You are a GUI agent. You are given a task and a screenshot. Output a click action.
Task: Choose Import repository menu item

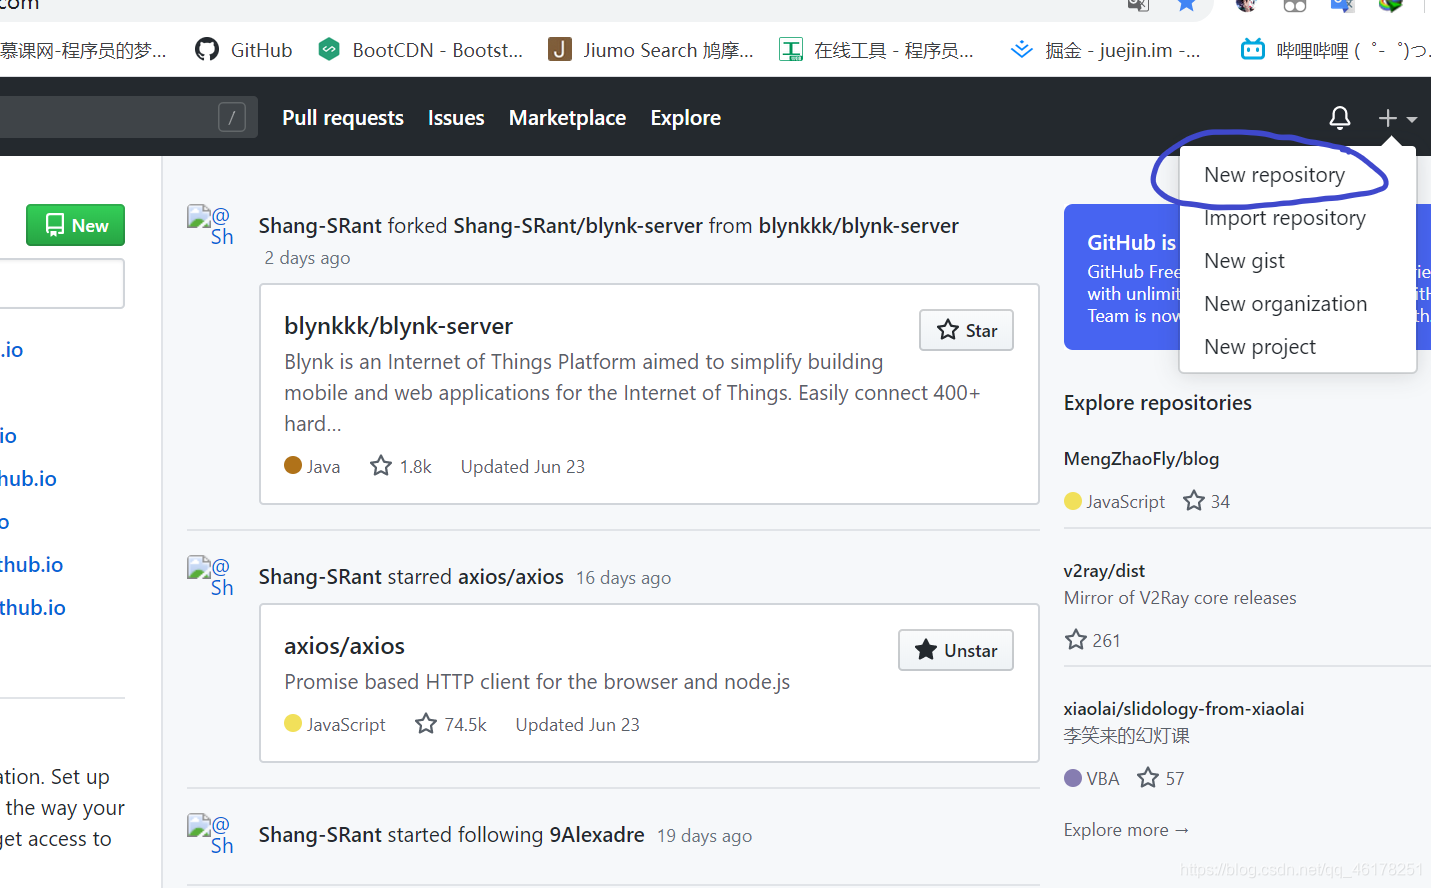pos(1284,218)
